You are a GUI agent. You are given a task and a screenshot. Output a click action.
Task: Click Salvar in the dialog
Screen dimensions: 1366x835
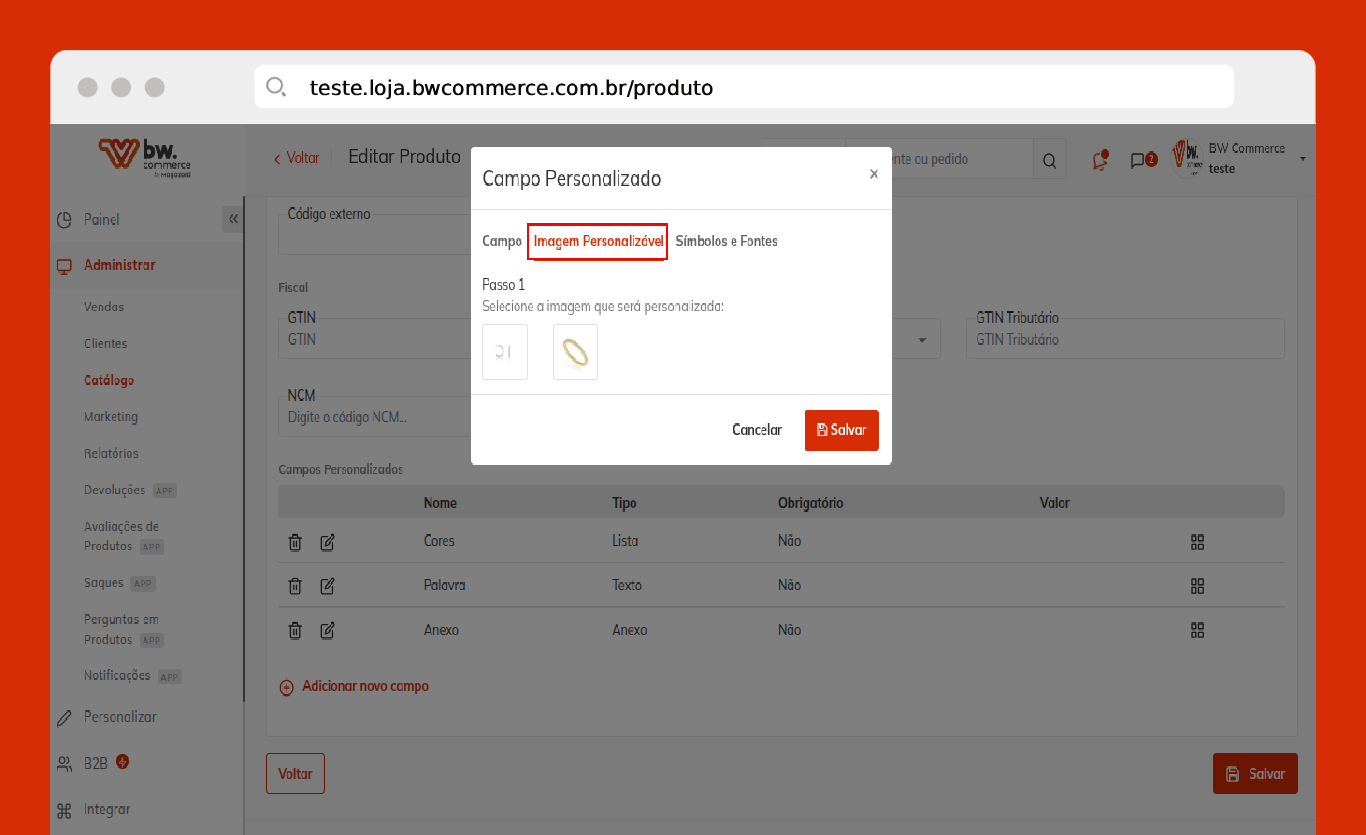841,430
